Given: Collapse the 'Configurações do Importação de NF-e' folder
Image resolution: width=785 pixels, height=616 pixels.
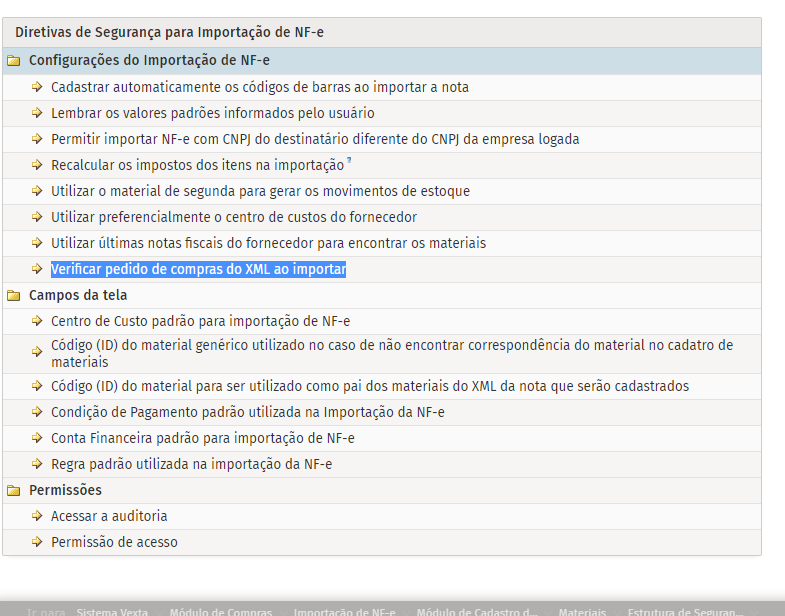Looking at the screenshot, I should (14, 61).
